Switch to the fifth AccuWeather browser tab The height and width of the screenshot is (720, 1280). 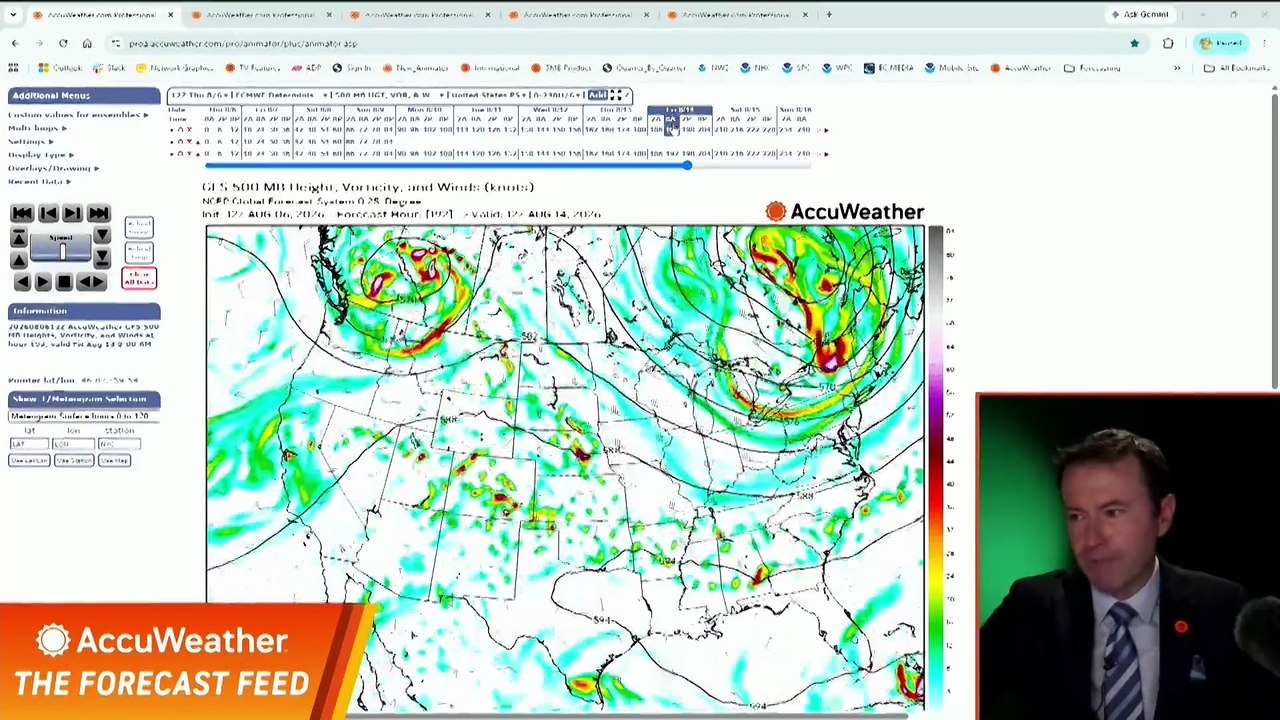coord(735,15)
